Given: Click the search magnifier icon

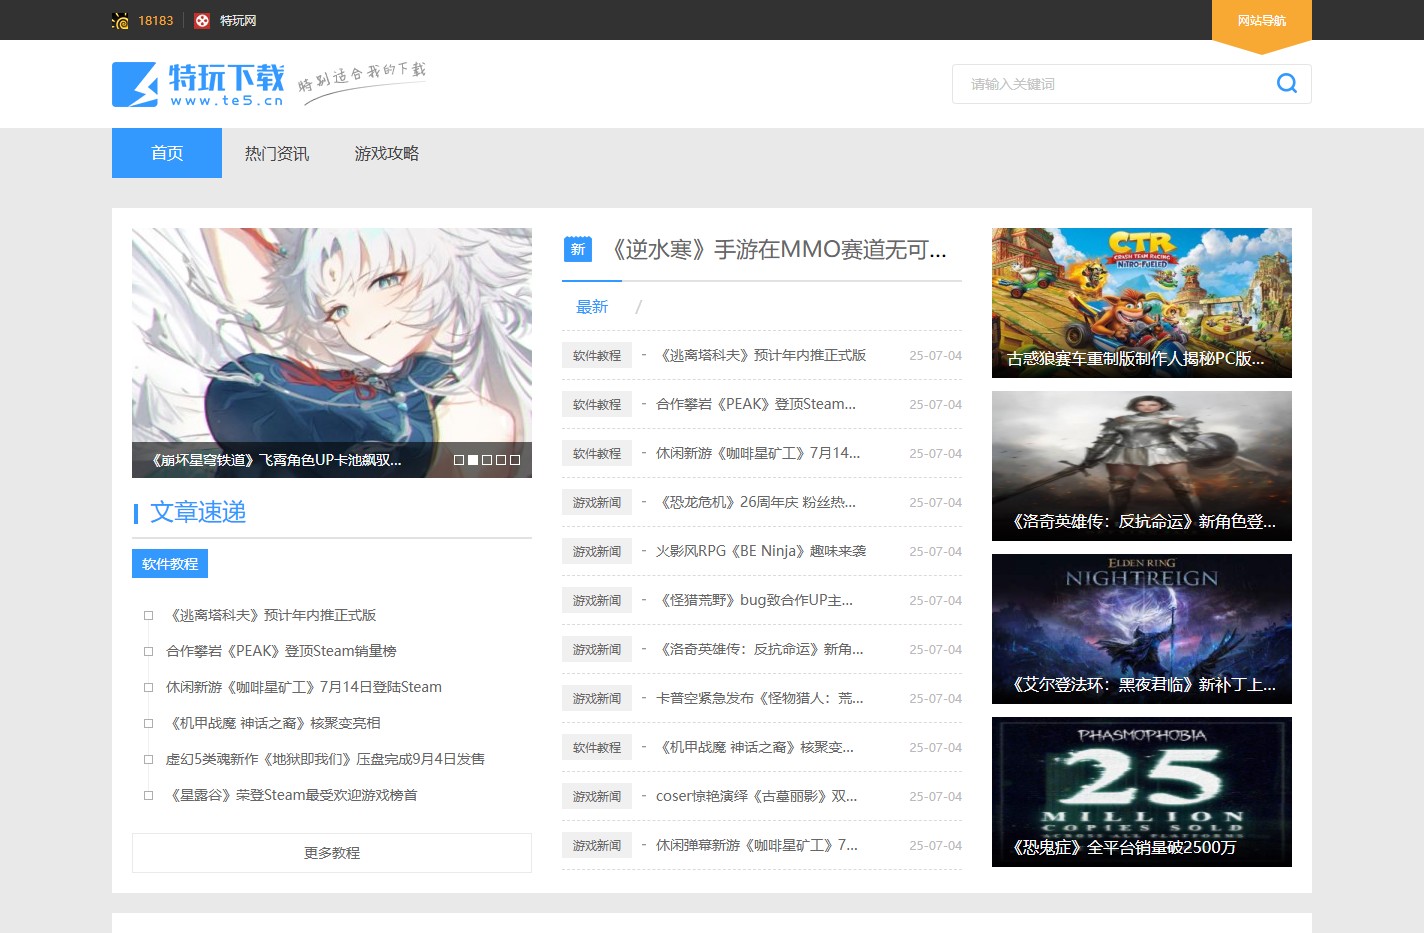Looking at the screenshot, I should (1287, 84).
